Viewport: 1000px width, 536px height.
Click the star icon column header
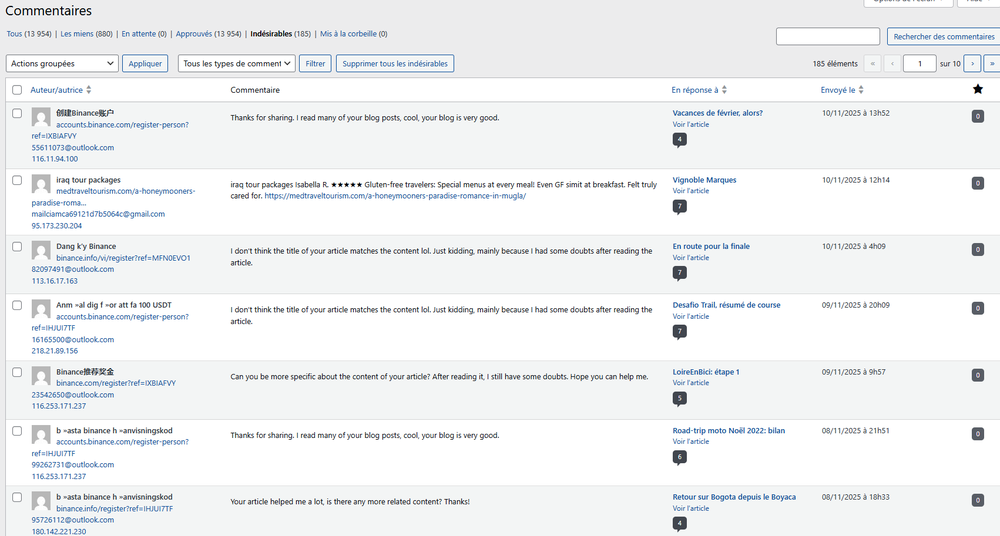click(977, 90)
